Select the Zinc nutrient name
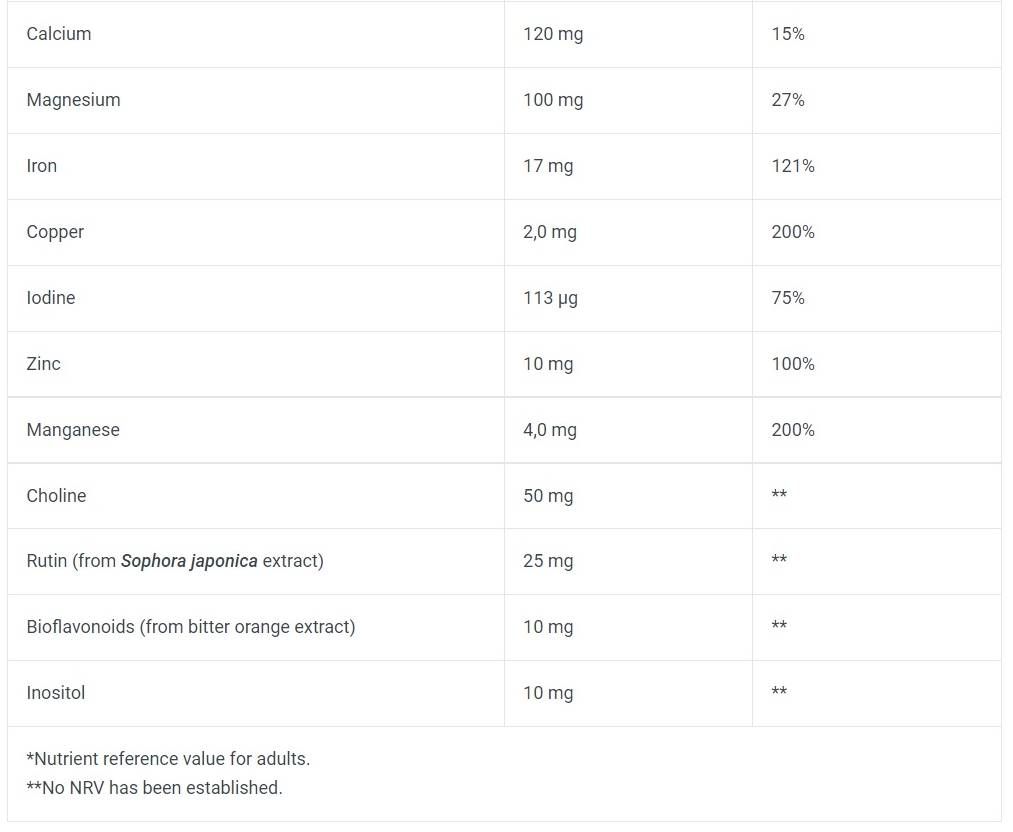1013x832 pixels. tap(44, 364)
